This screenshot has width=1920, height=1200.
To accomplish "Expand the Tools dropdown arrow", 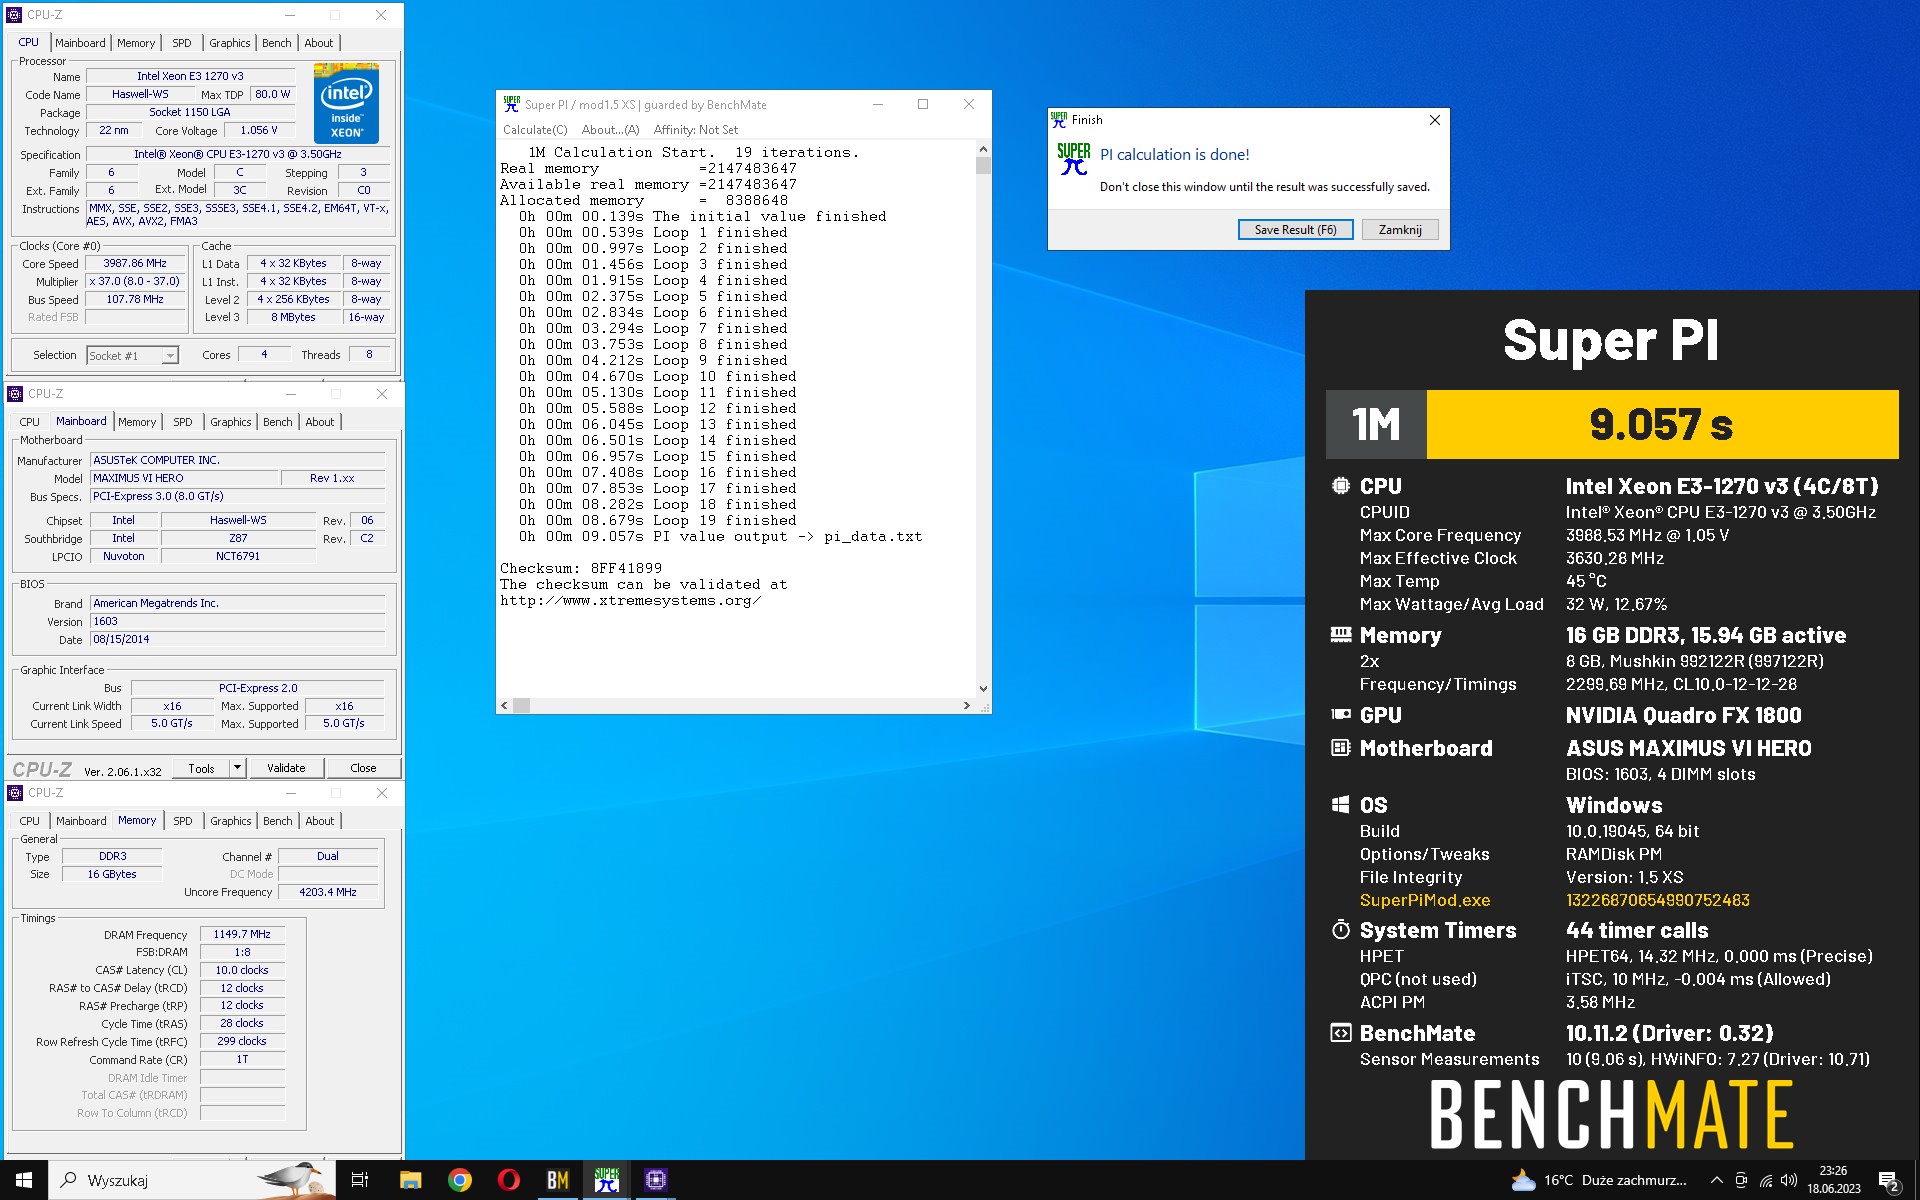I will [x=238, y=768].
